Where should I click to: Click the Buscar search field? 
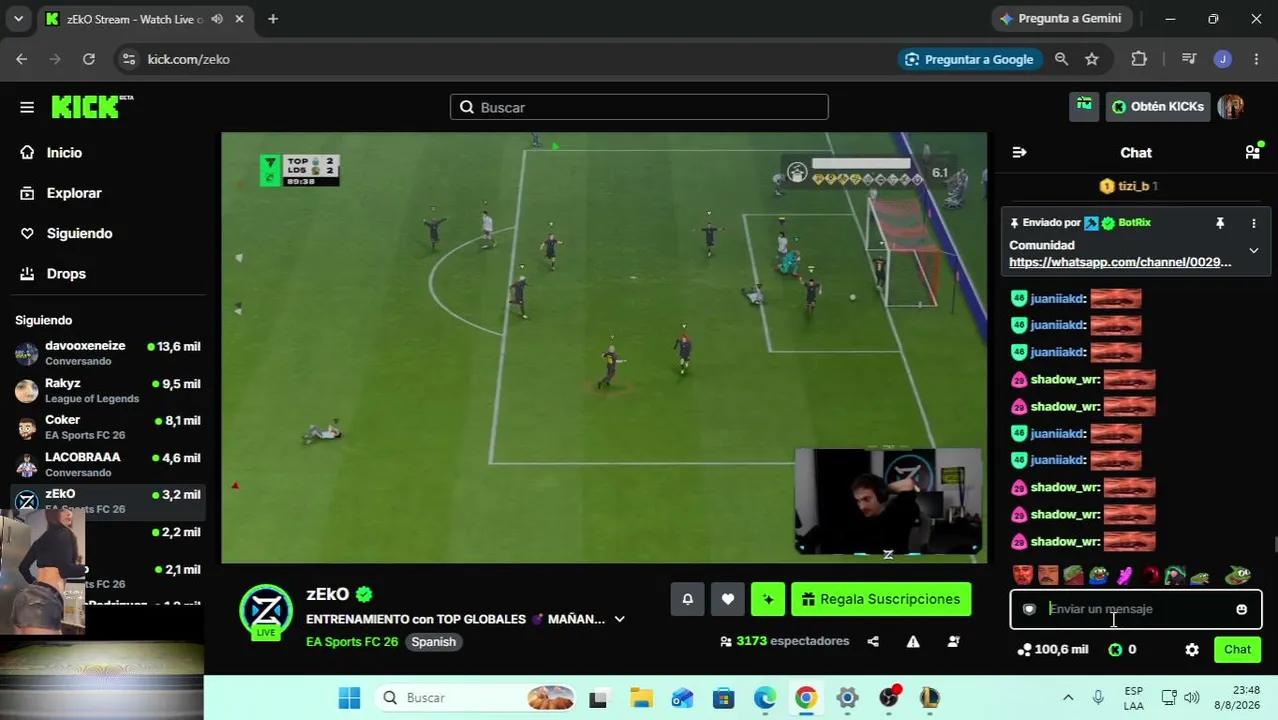(639, 107)
